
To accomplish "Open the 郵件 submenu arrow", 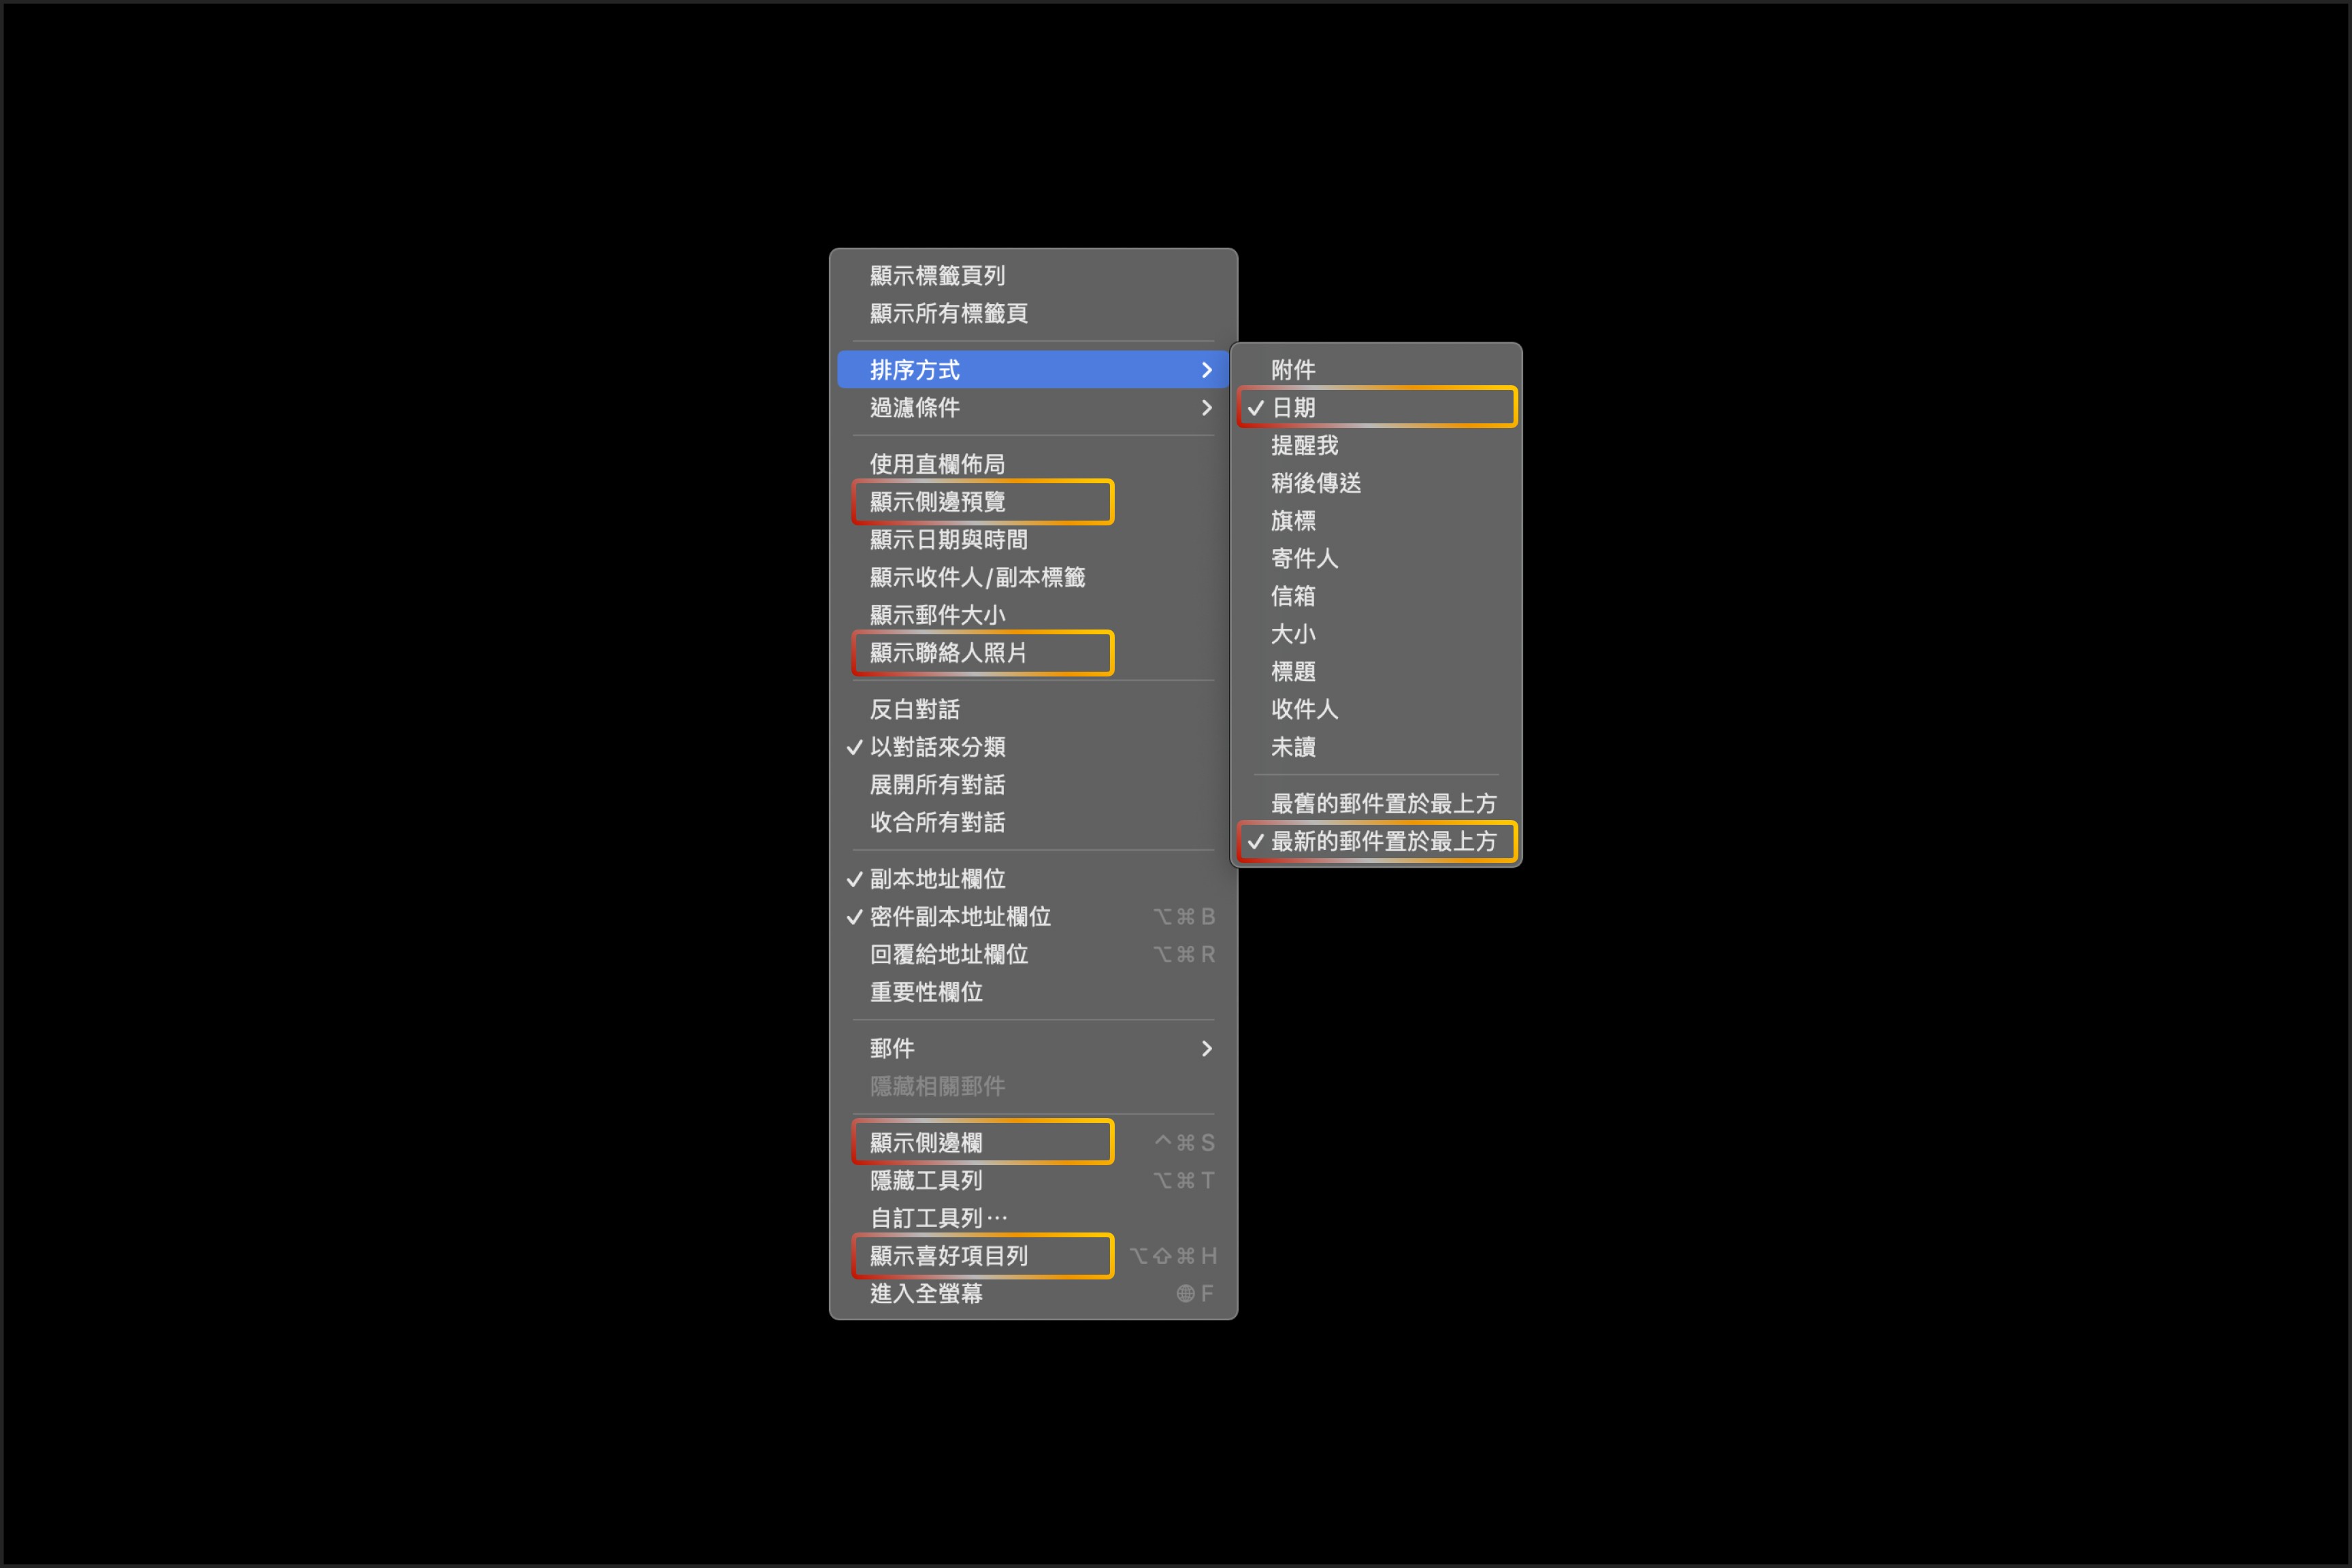I will (1206, 1049).
